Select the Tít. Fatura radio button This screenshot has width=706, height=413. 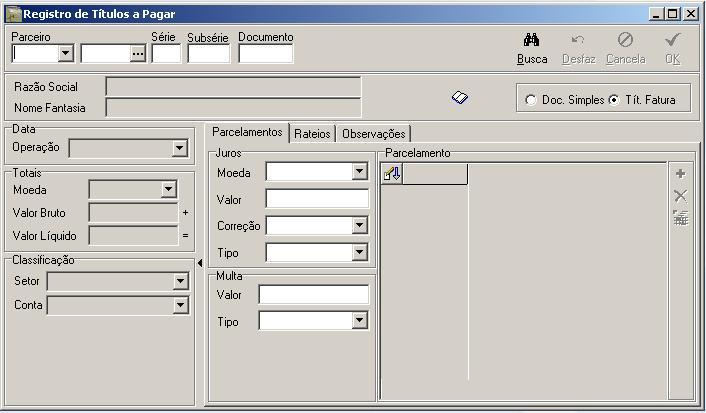pos(614,100)
